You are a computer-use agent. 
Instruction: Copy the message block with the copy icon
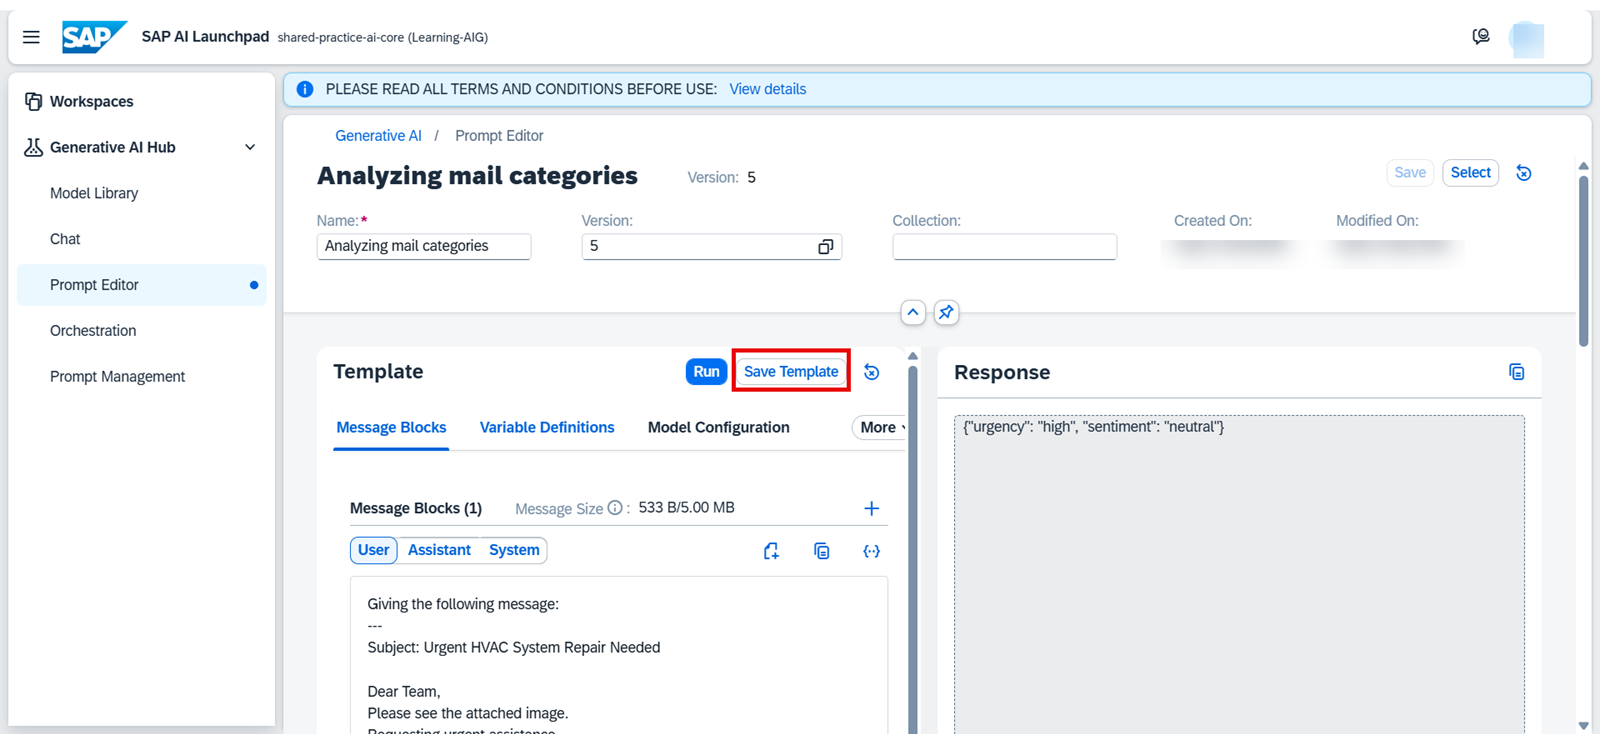(x=822, y=551)
